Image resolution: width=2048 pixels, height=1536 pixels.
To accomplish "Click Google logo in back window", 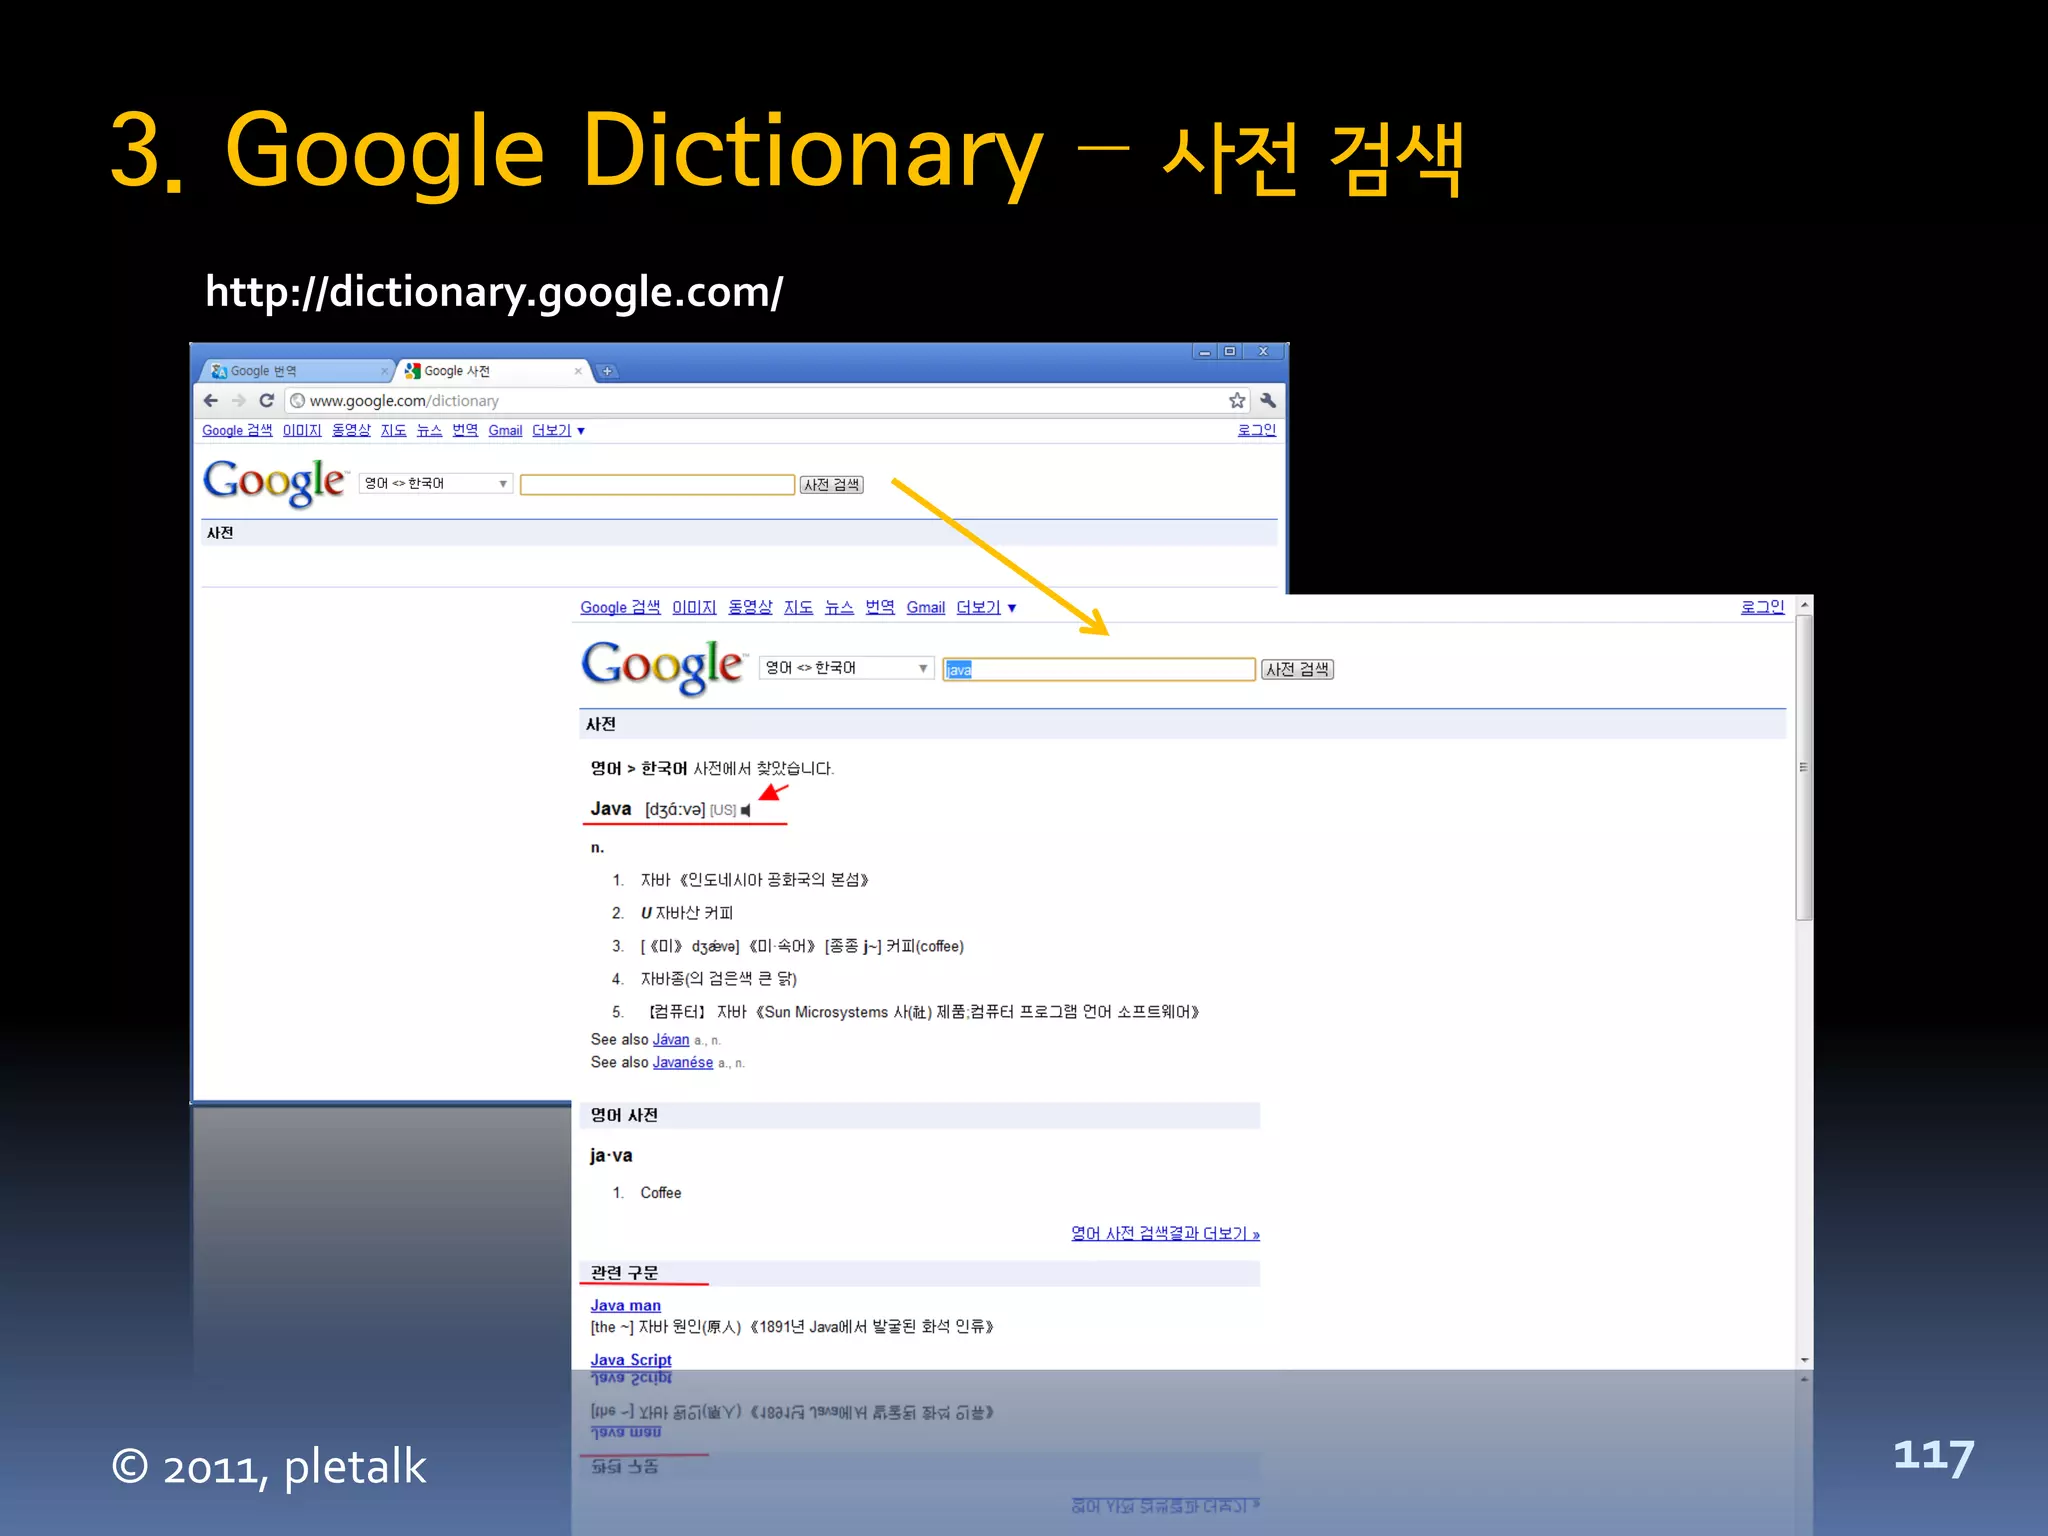I will [275, 483].
